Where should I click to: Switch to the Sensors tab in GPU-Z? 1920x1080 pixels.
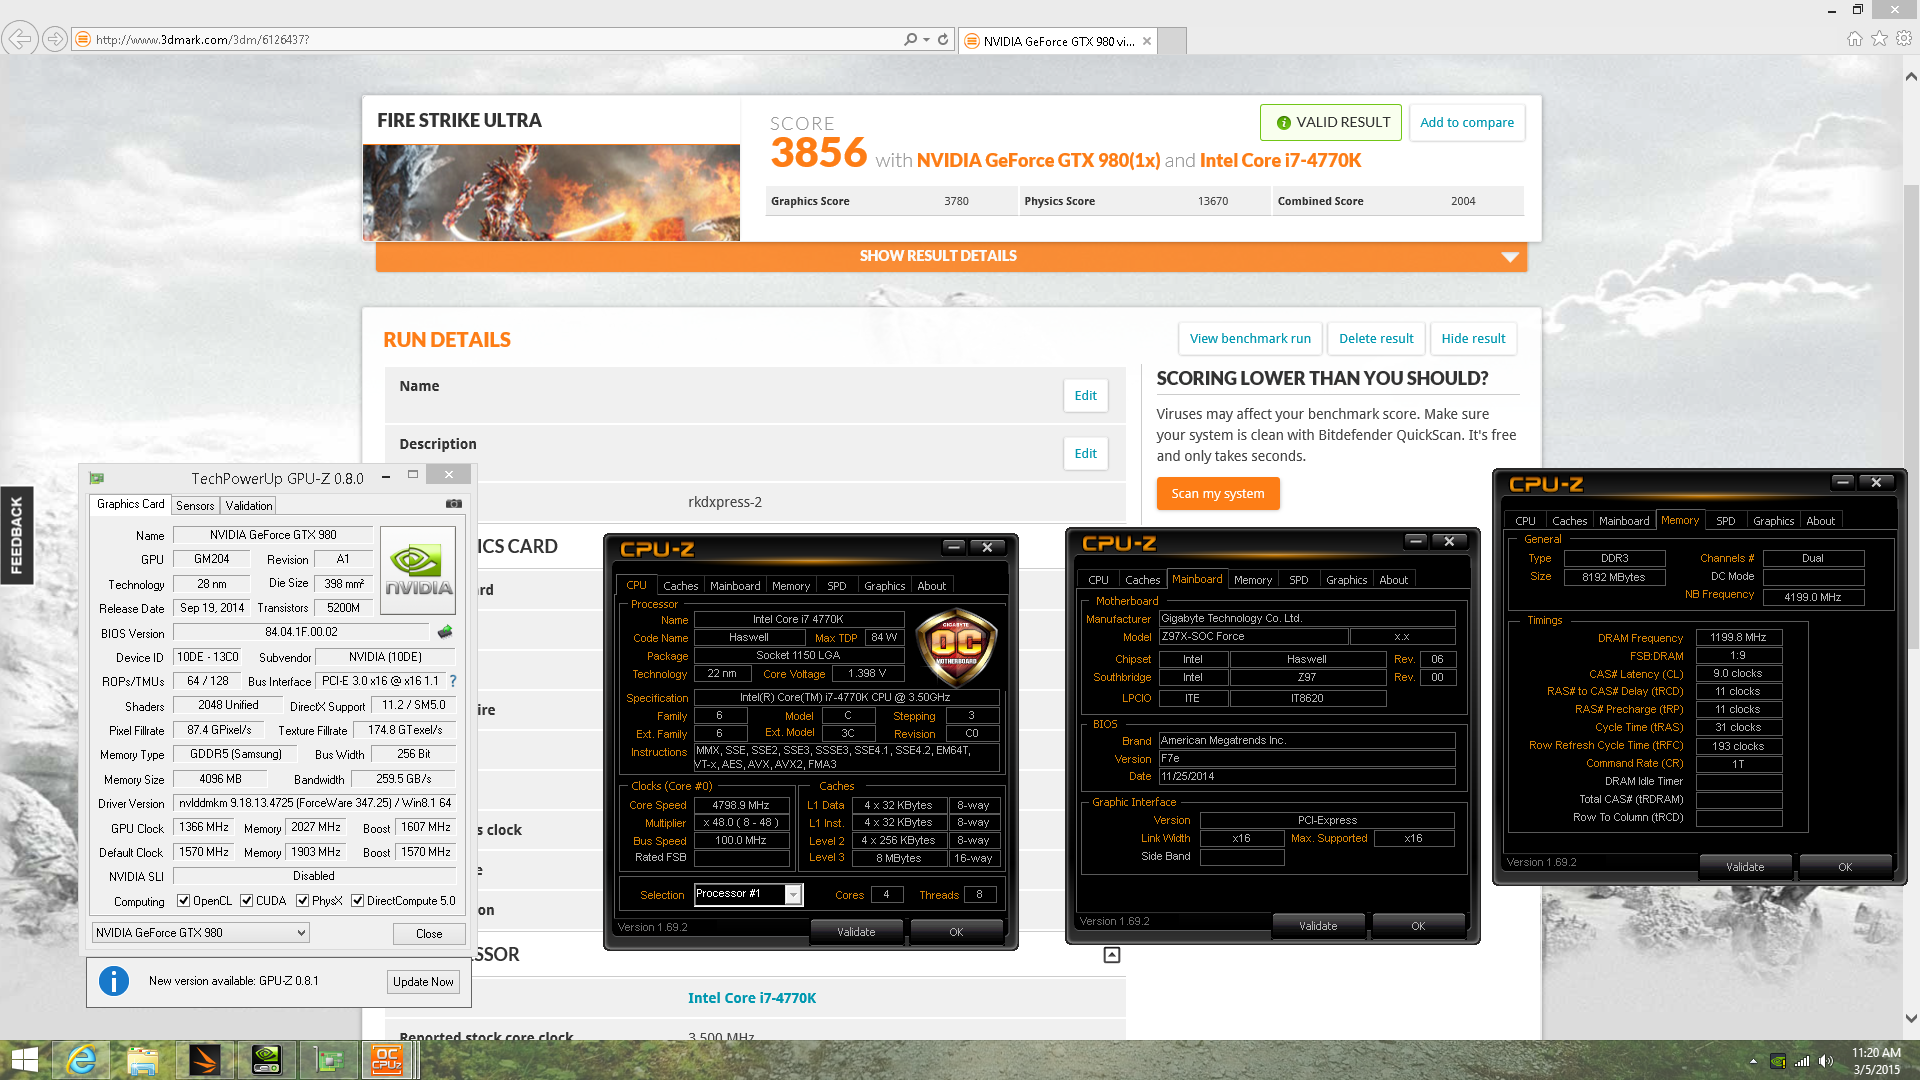pos(195,506)
